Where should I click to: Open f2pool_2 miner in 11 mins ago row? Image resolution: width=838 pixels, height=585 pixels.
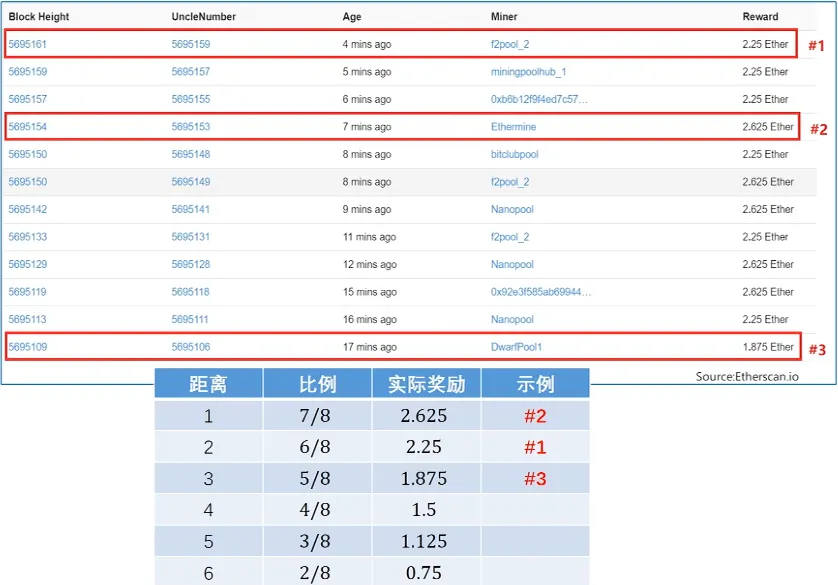tap(510, 237)
